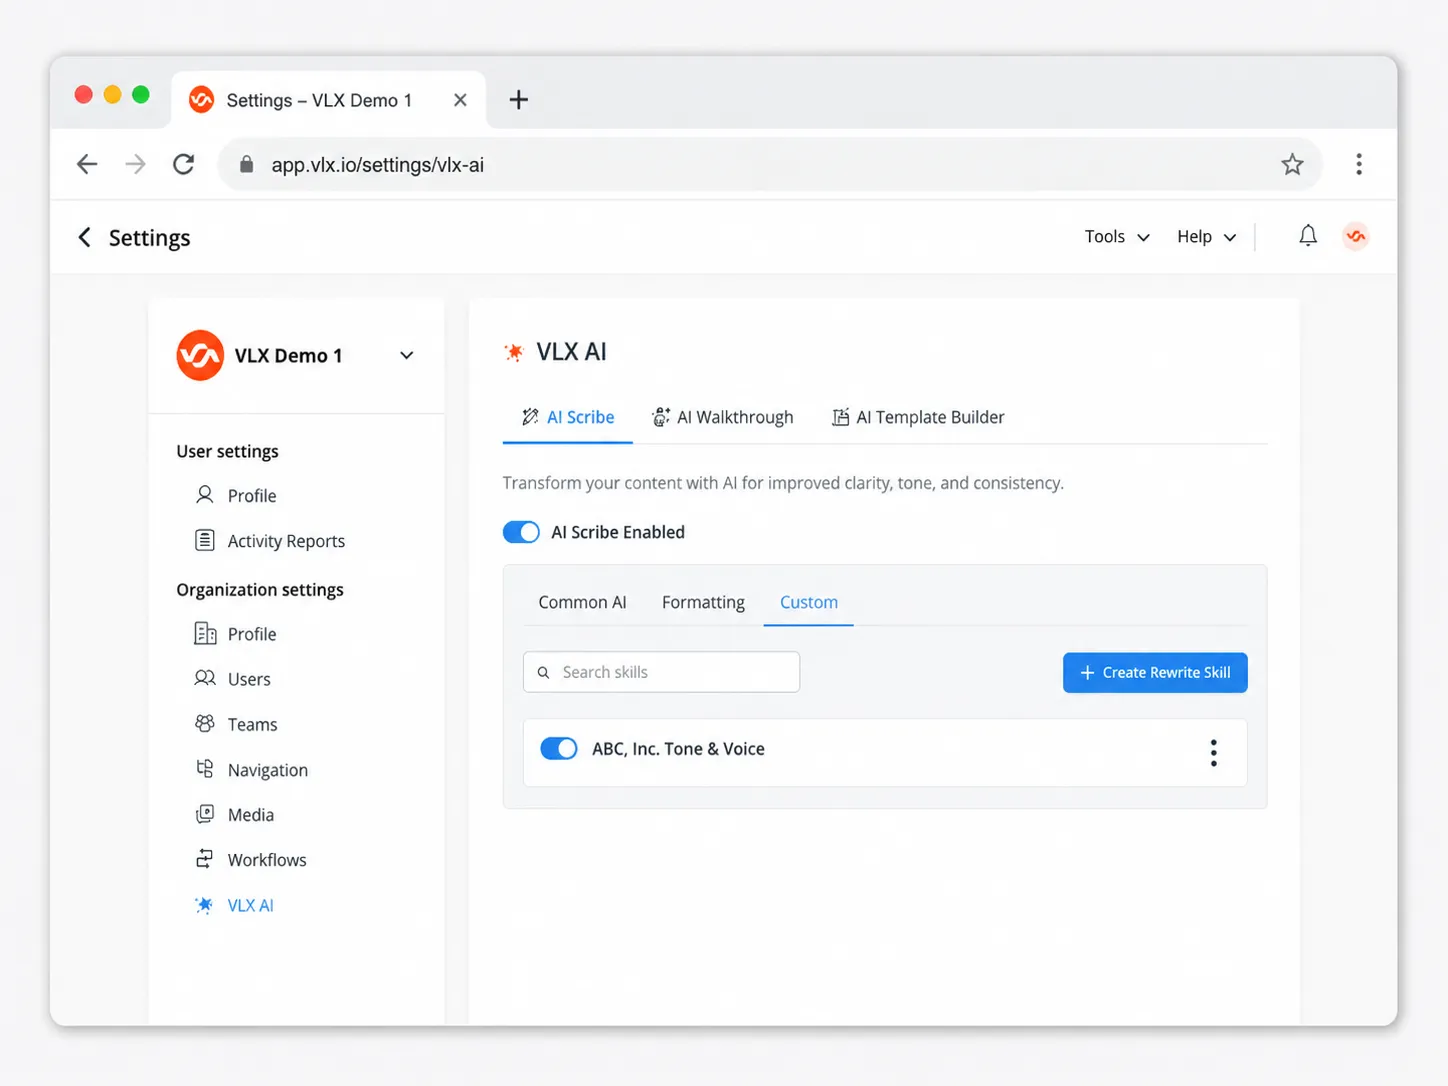
Task: Open notifications with the bell icon
Action: click(x=1308, y=236)
